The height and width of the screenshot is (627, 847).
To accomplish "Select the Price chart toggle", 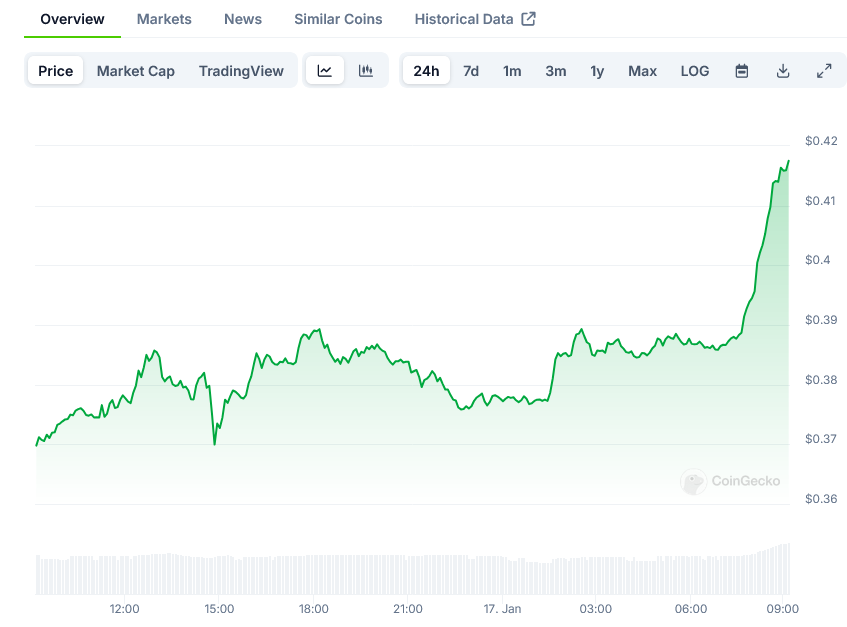I will pos(56,71).
